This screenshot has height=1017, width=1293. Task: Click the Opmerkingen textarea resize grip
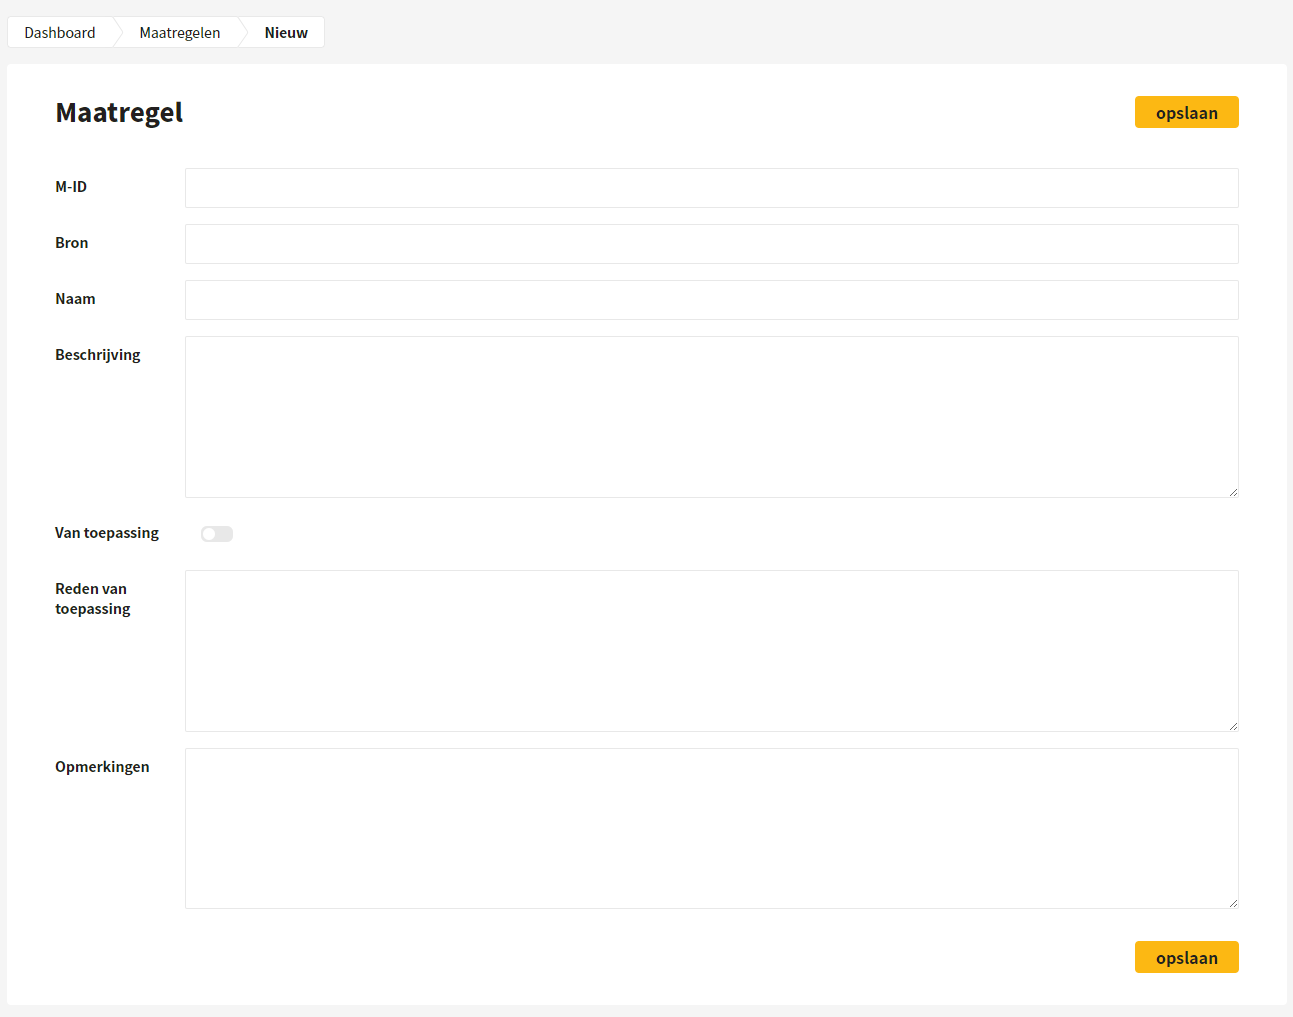(1233, 903)
